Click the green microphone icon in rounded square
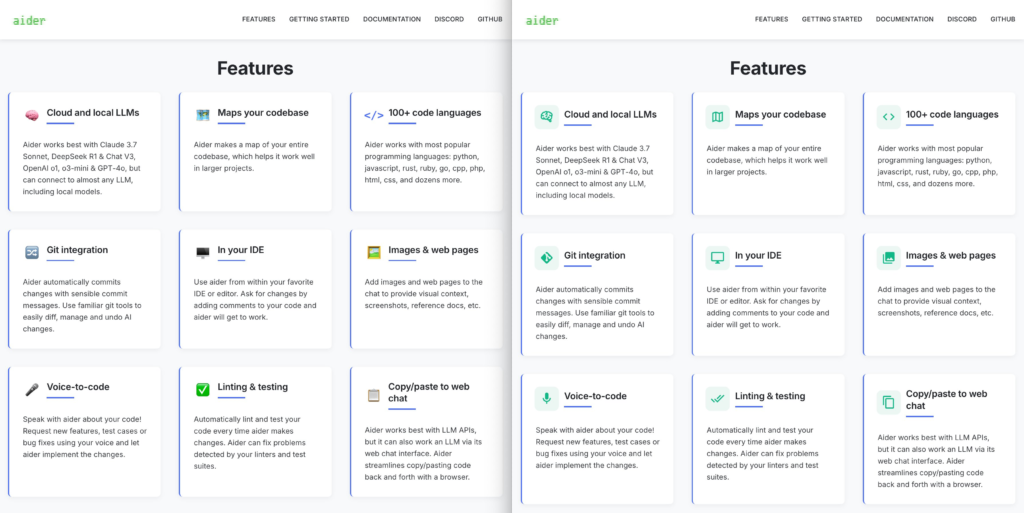Viewport: 1024px width, 513px height. tap(546, 399)
